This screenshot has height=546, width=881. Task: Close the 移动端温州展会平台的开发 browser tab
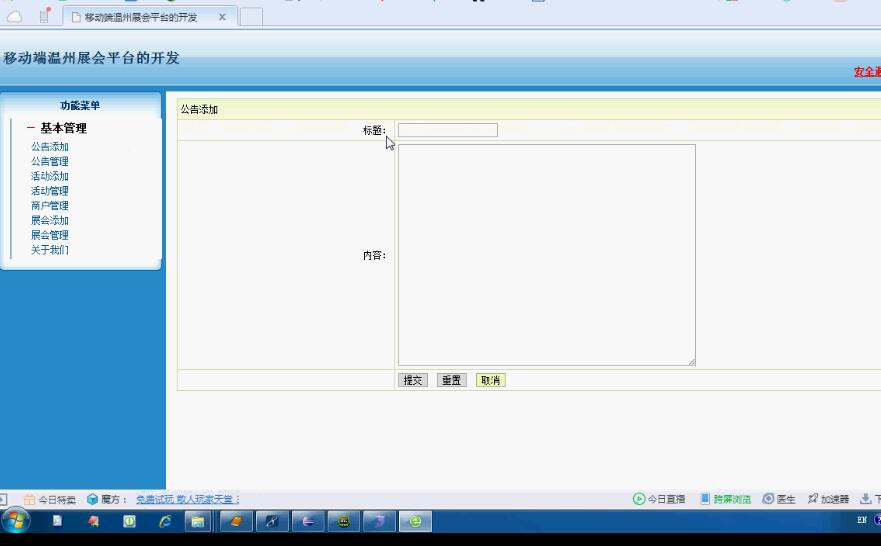tap(222, 17)
